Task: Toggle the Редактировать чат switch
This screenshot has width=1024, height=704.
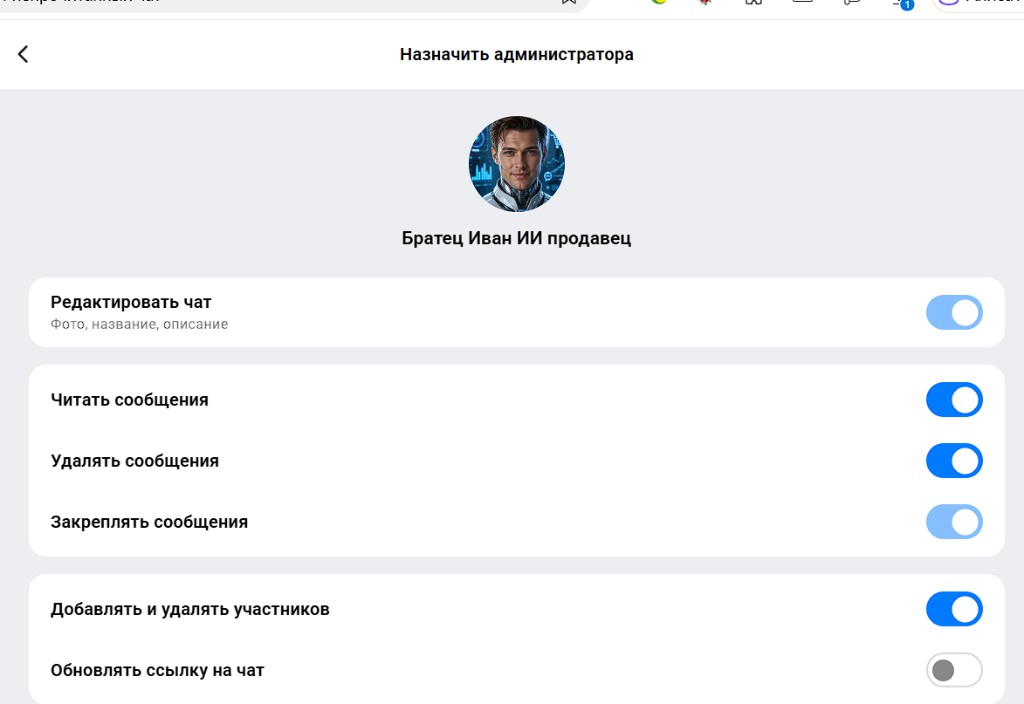Action: pos(954,312)
